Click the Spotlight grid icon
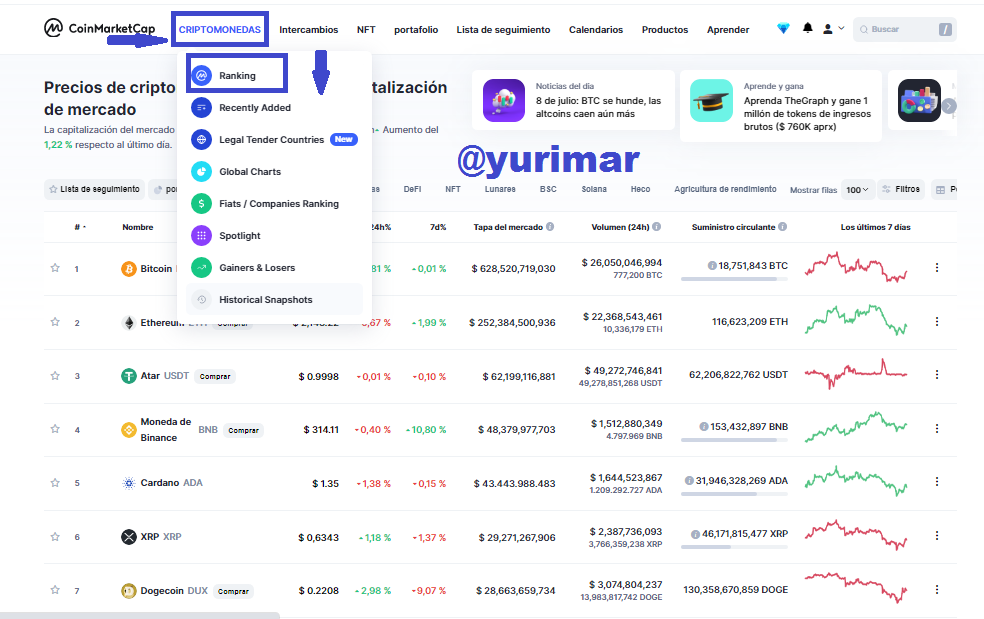984x619 pixels. pos(201,235)
